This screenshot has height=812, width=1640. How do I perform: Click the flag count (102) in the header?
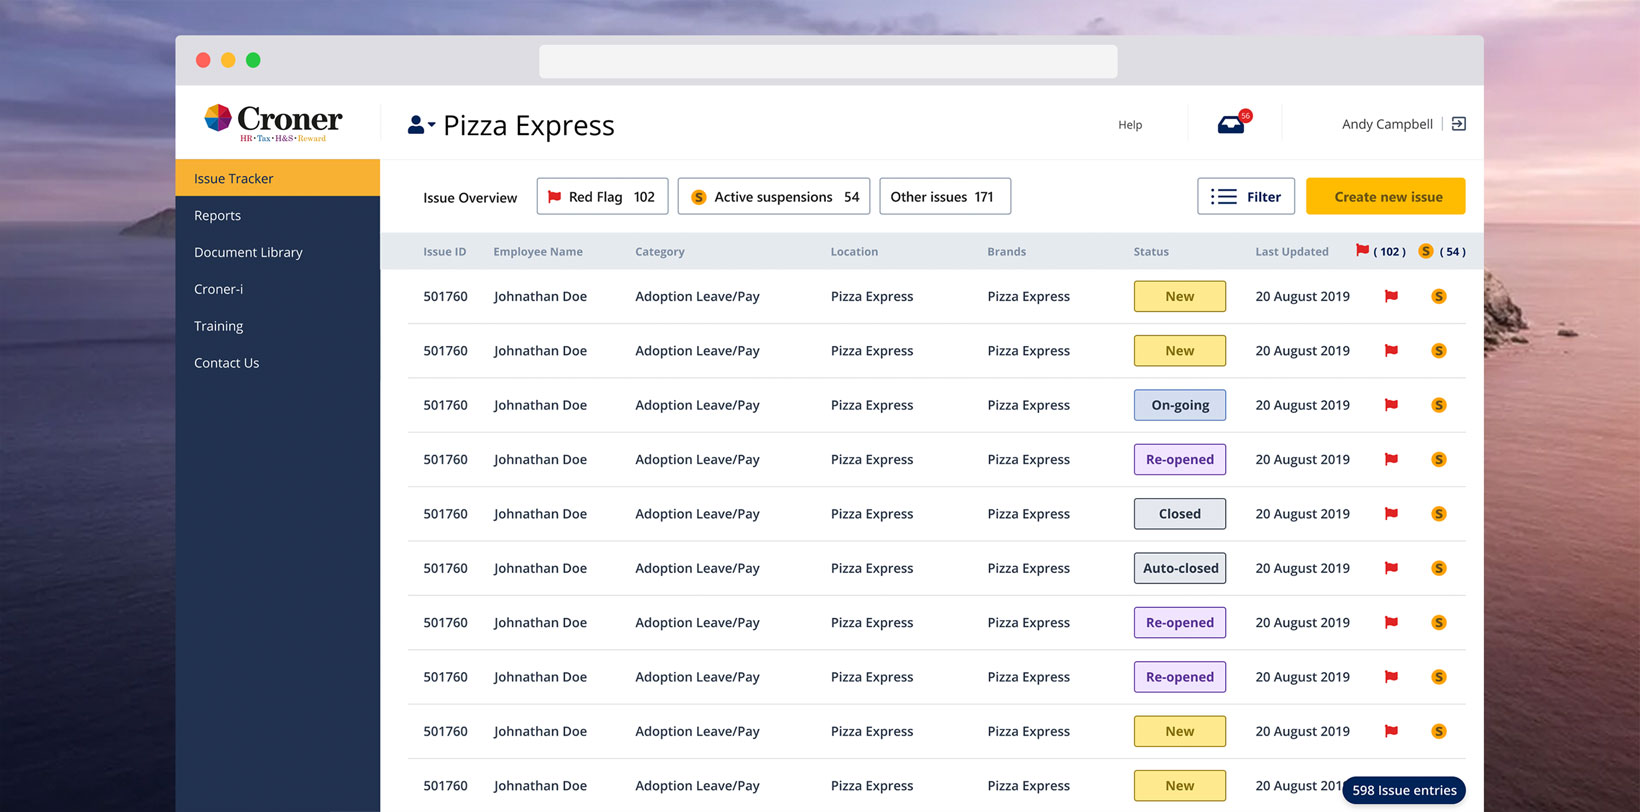pyautogui.click(x=1390, y=252)
